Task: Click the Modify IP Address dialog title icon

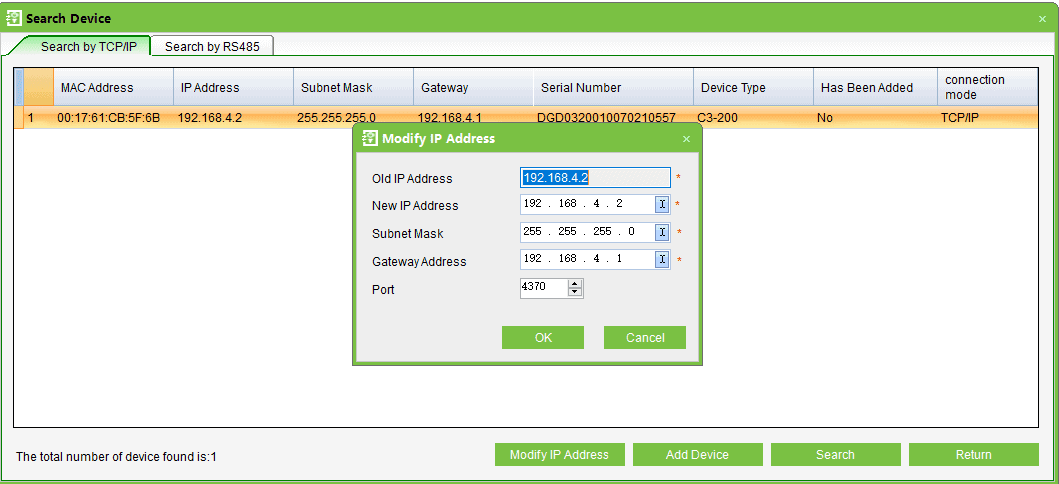Action: pyautogui.click(x=370, y=139)
